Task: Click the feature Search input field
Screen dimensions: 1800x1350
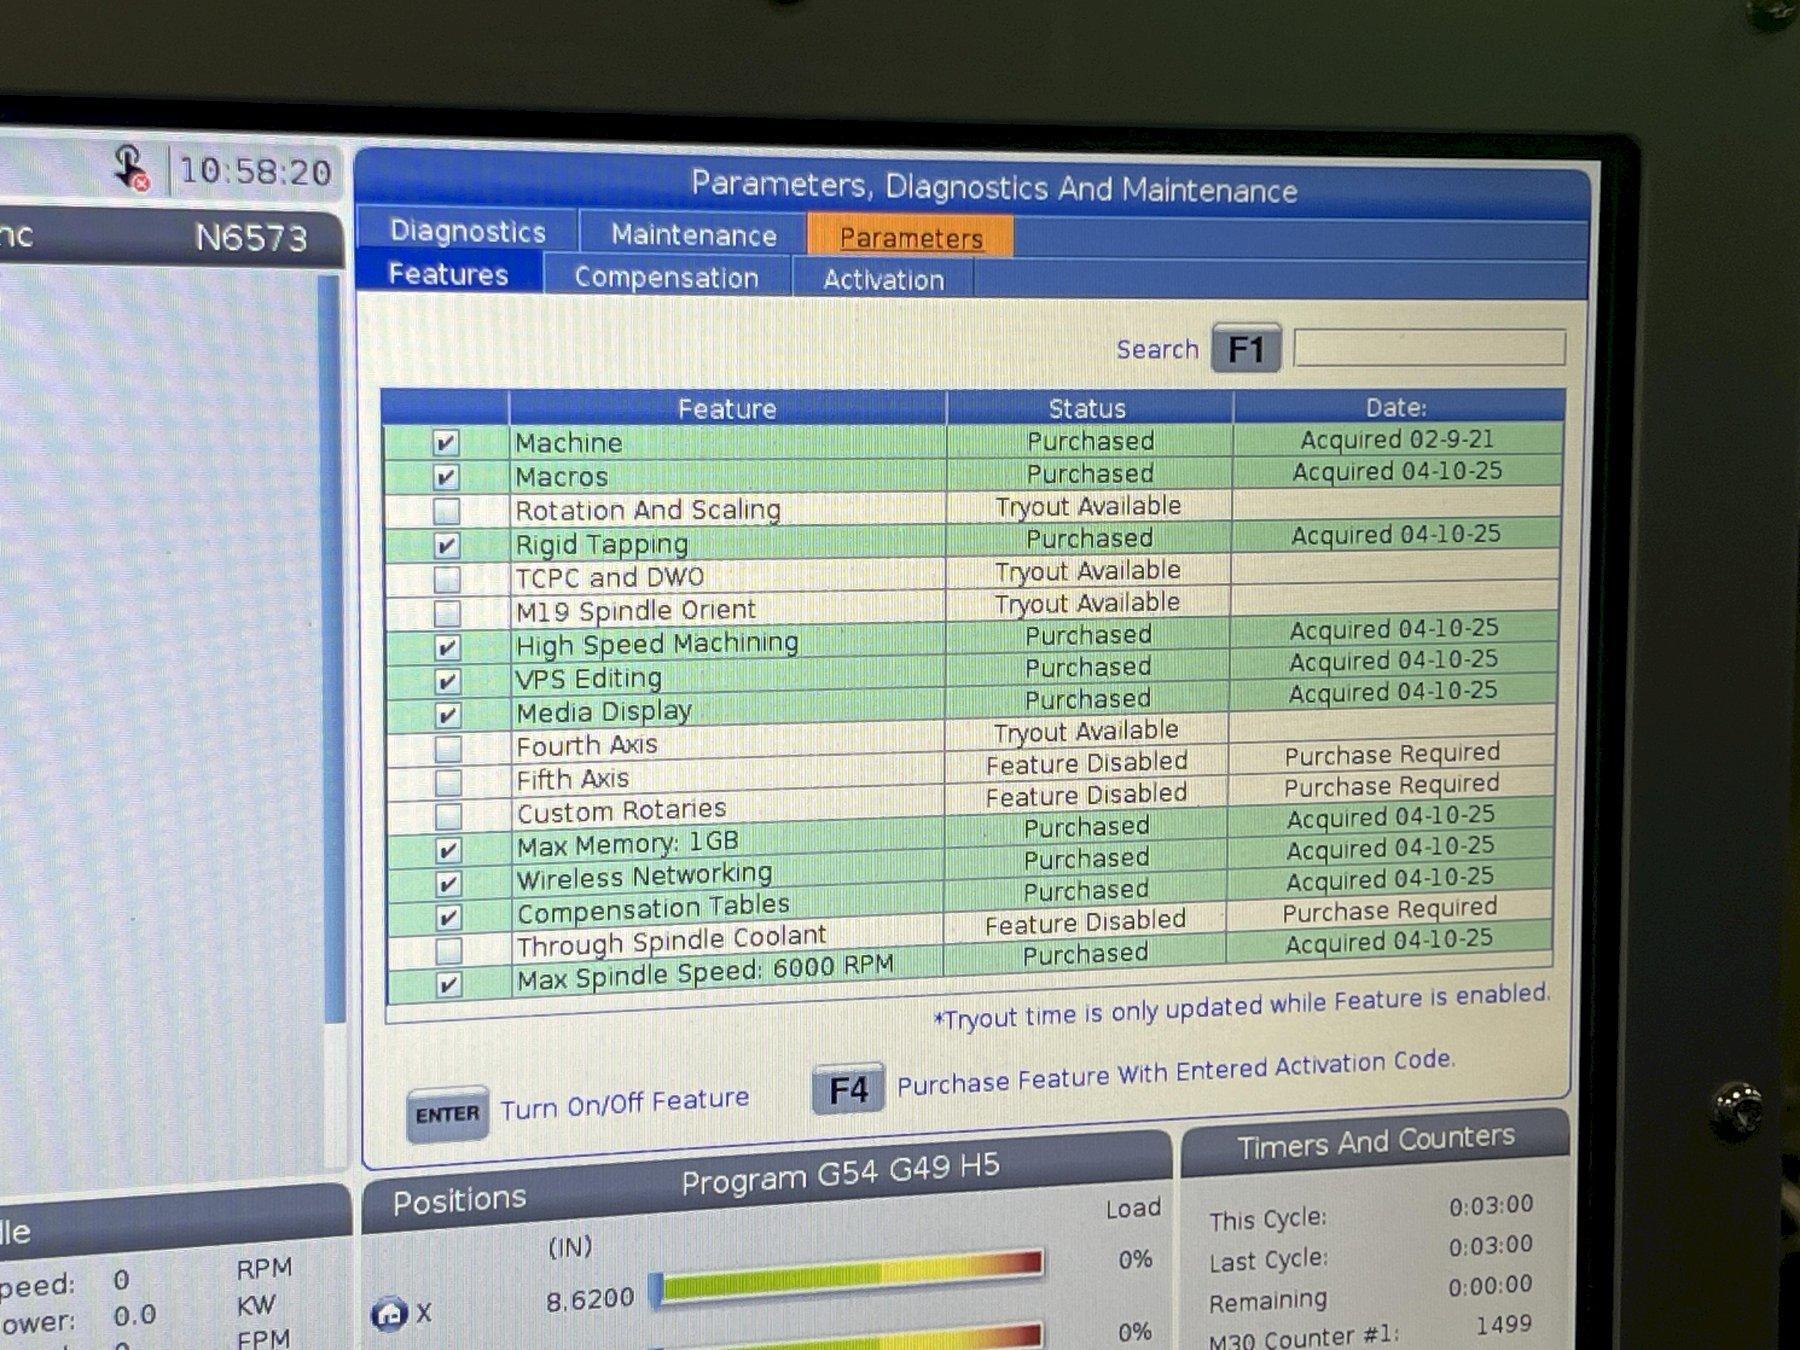Action: point(1429,349)
